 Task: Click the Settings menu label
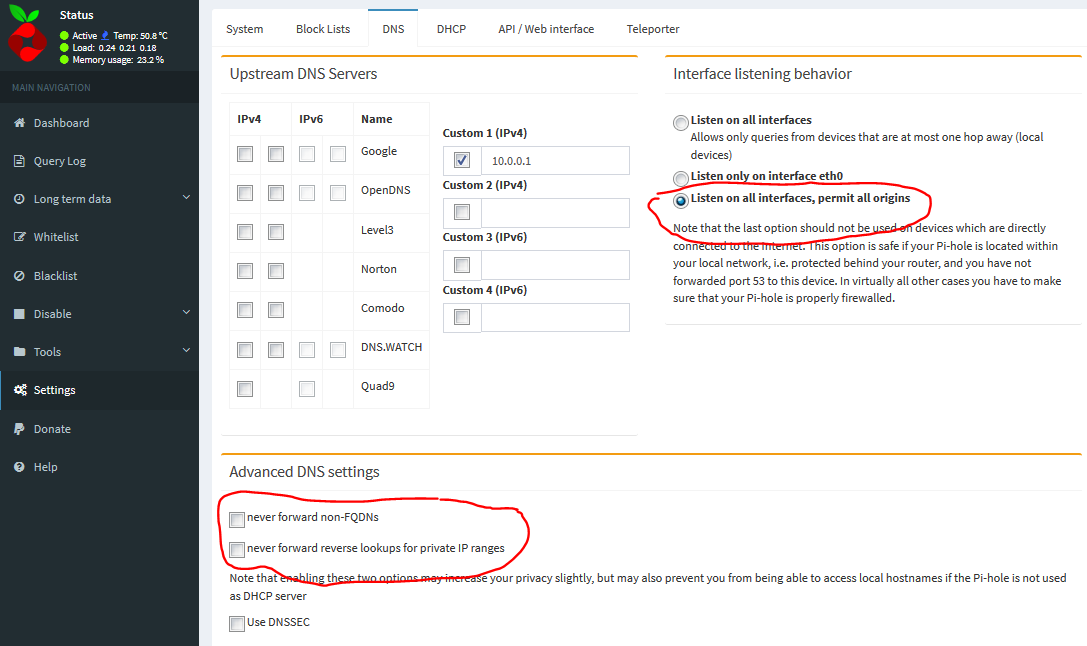click(55, 390)
